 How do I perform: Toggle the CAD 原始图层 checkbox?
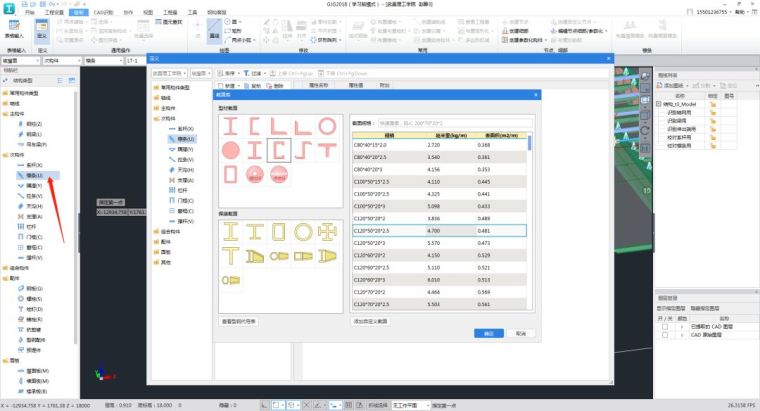point(665,335)
